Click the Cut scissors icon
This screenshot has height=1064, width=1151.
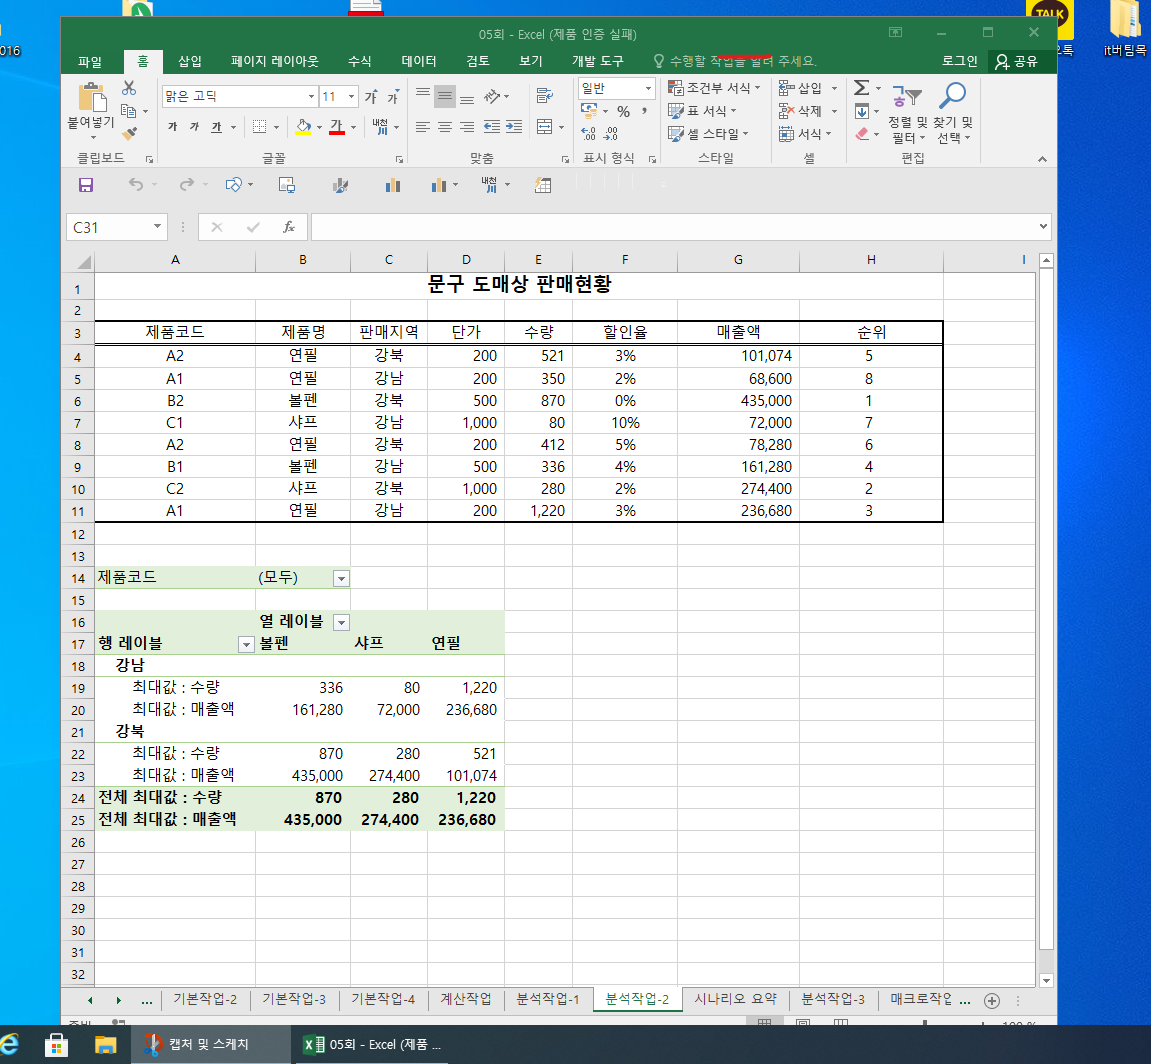[129, 88]
